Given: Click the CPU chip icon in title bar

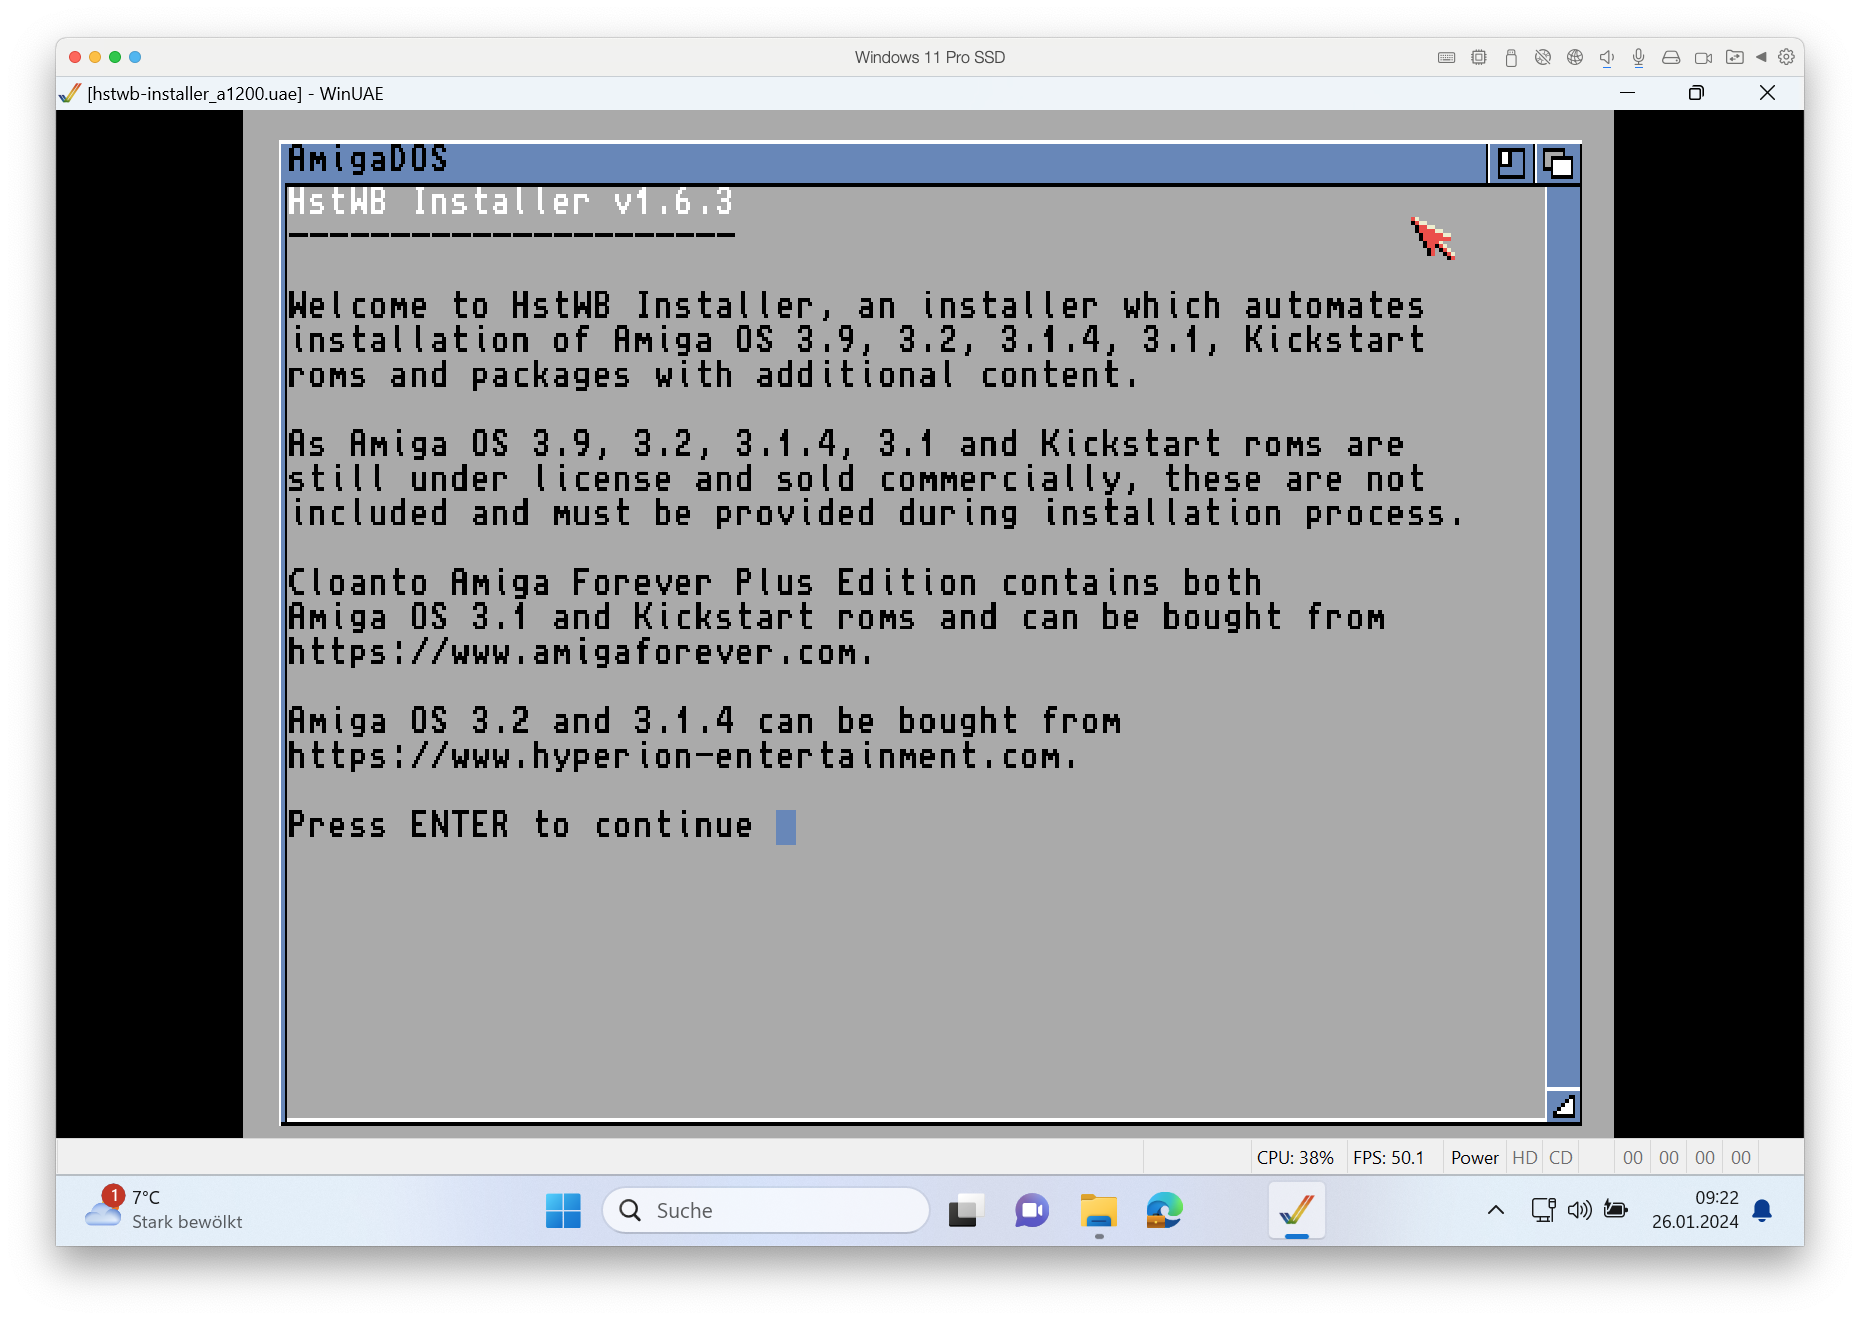Looking at the screenshot, I should pyautogui.click(x=1478, y=58).
